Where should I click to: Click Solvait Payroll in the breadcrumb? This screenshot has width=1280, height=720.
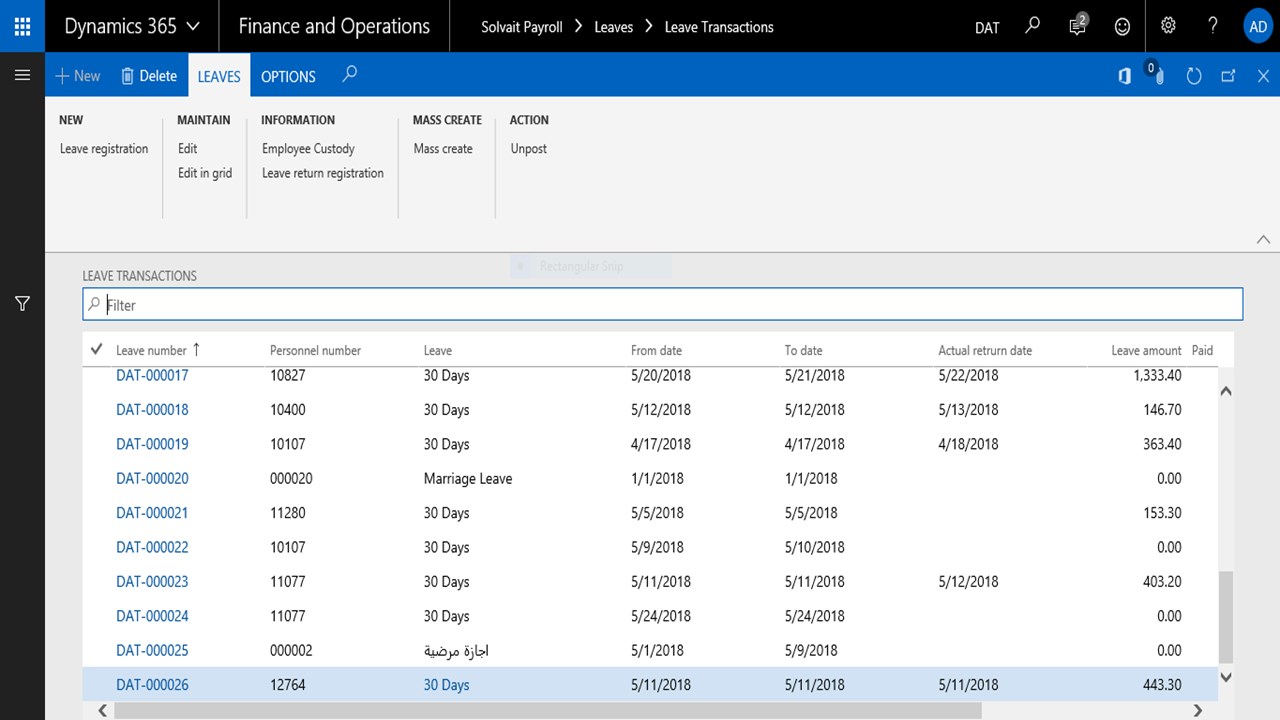[520, 27]
